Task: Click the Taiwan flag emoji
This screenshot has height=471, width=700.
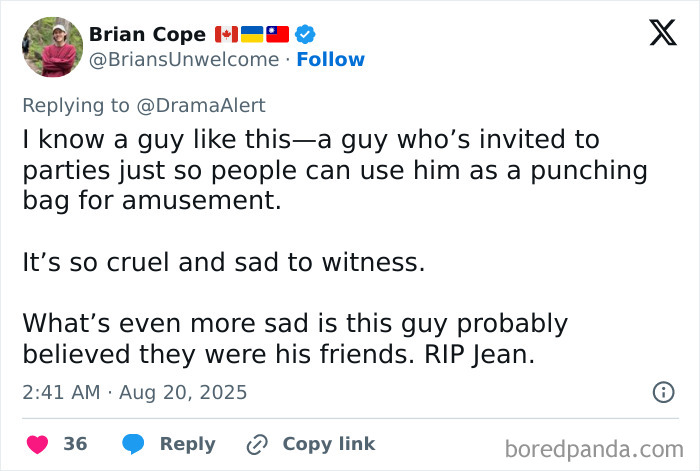Action: coord(278,34)
